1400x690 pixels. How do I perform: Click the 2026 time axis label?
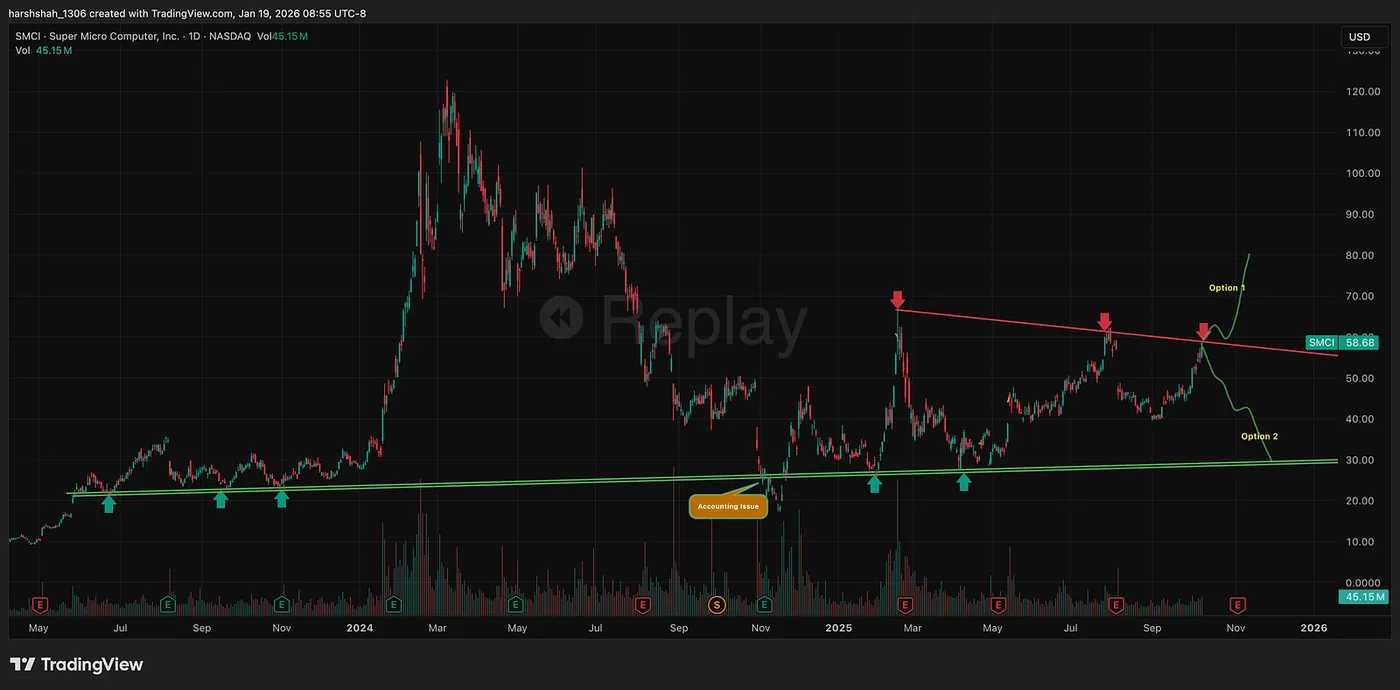pos(1313,628)
